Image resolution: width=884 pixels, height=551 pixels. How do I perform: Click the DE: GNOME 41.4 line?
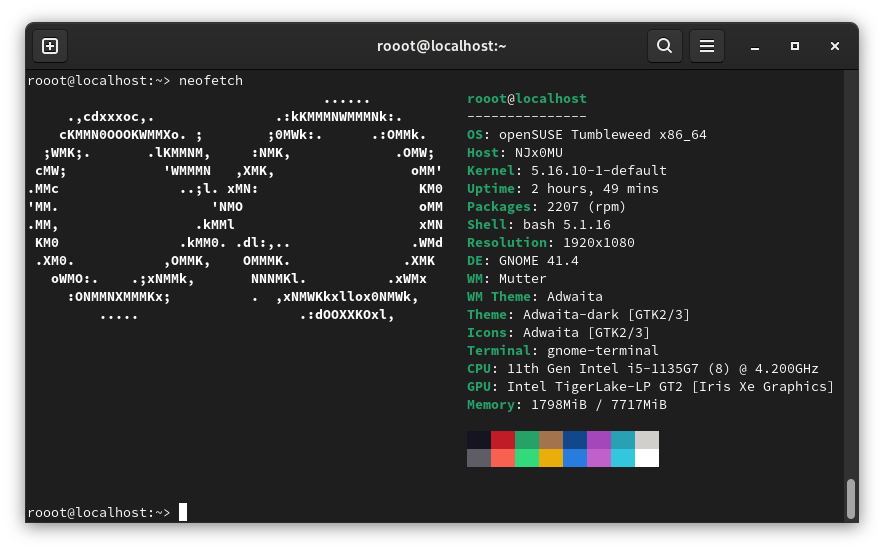tap(523, 261)
